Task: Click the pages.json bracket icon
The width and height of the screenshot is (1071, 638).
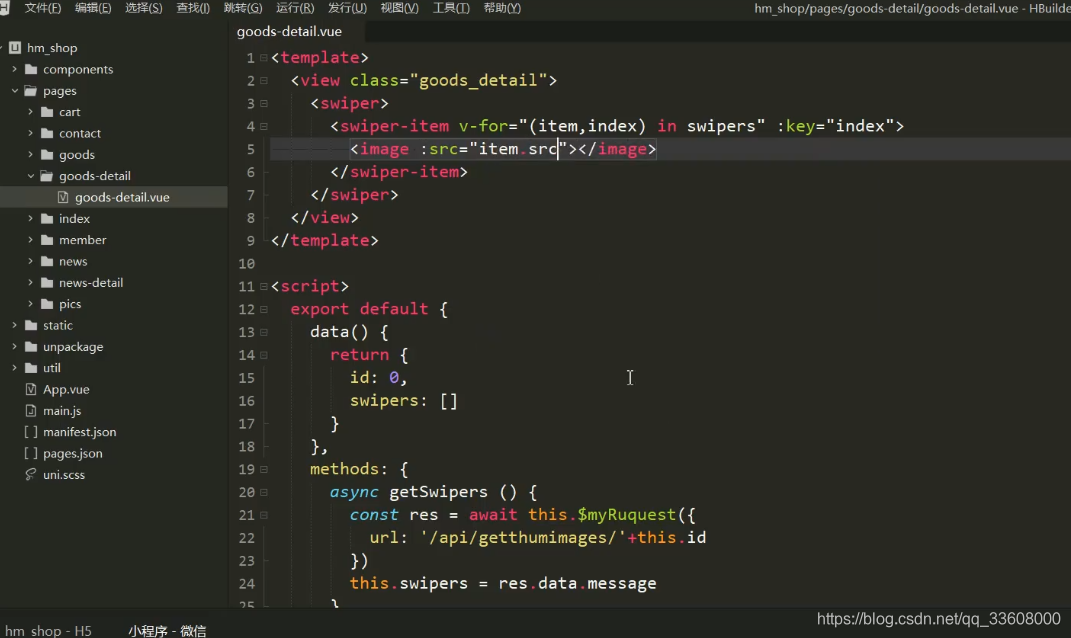Action: 31,453
